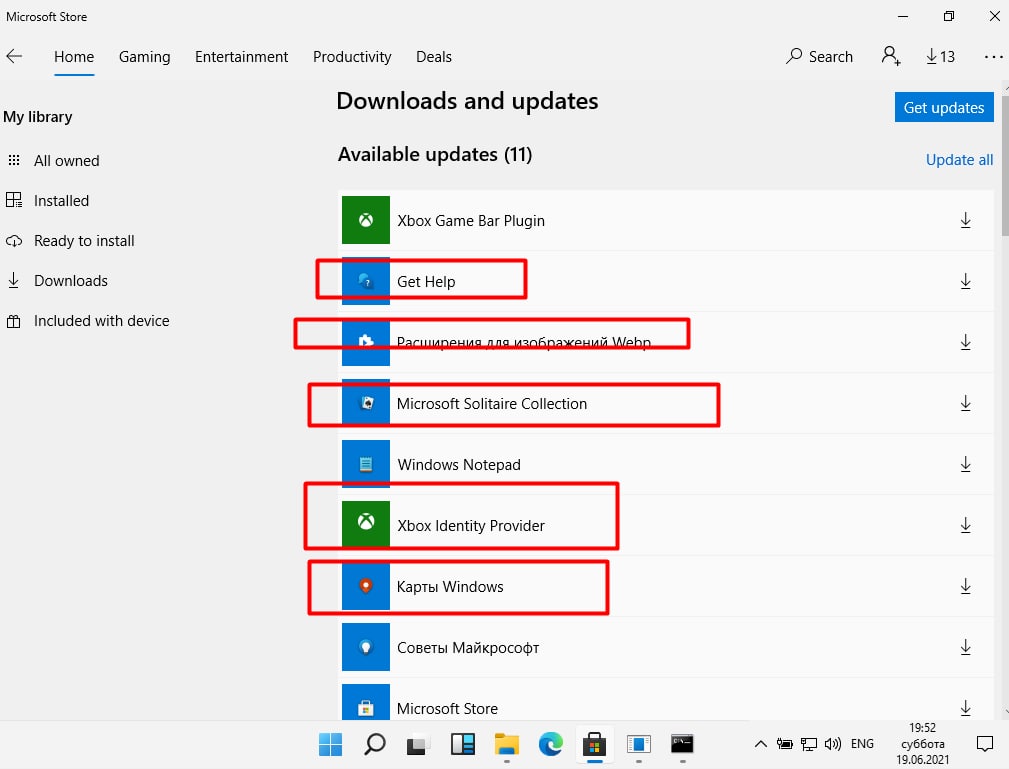Open Widgets on the taskbar
1009x769 pixels.
(463, 745)
